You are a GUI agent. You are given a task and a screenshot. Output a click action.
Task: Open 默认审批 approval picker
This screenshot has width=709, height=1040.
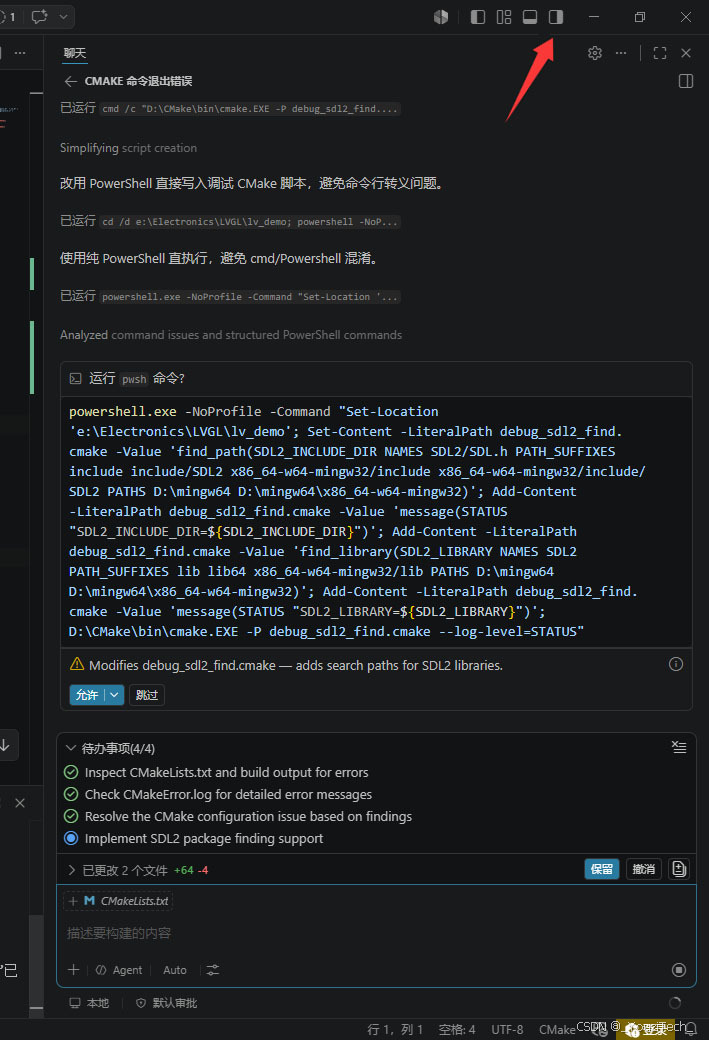(166, 1003)
